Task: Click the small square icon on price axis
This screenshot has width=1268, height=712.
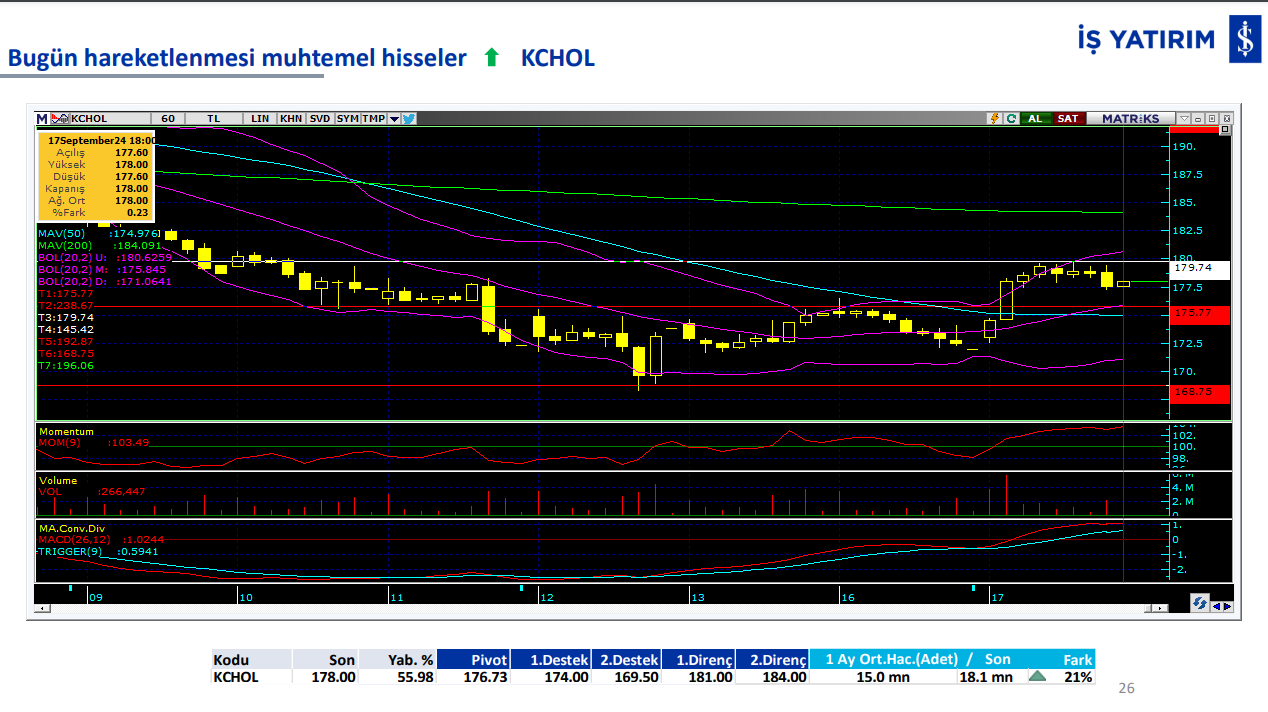Action: [x=1226, y=129]
